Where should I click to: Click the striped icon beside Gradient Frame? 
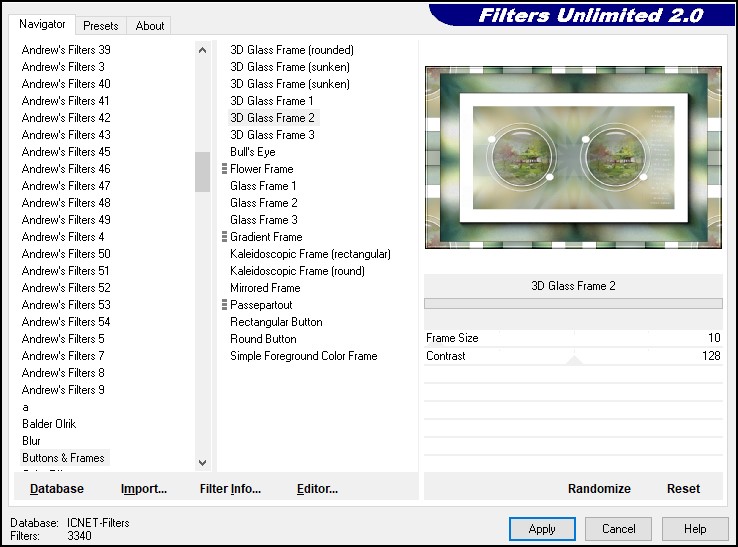225,237
